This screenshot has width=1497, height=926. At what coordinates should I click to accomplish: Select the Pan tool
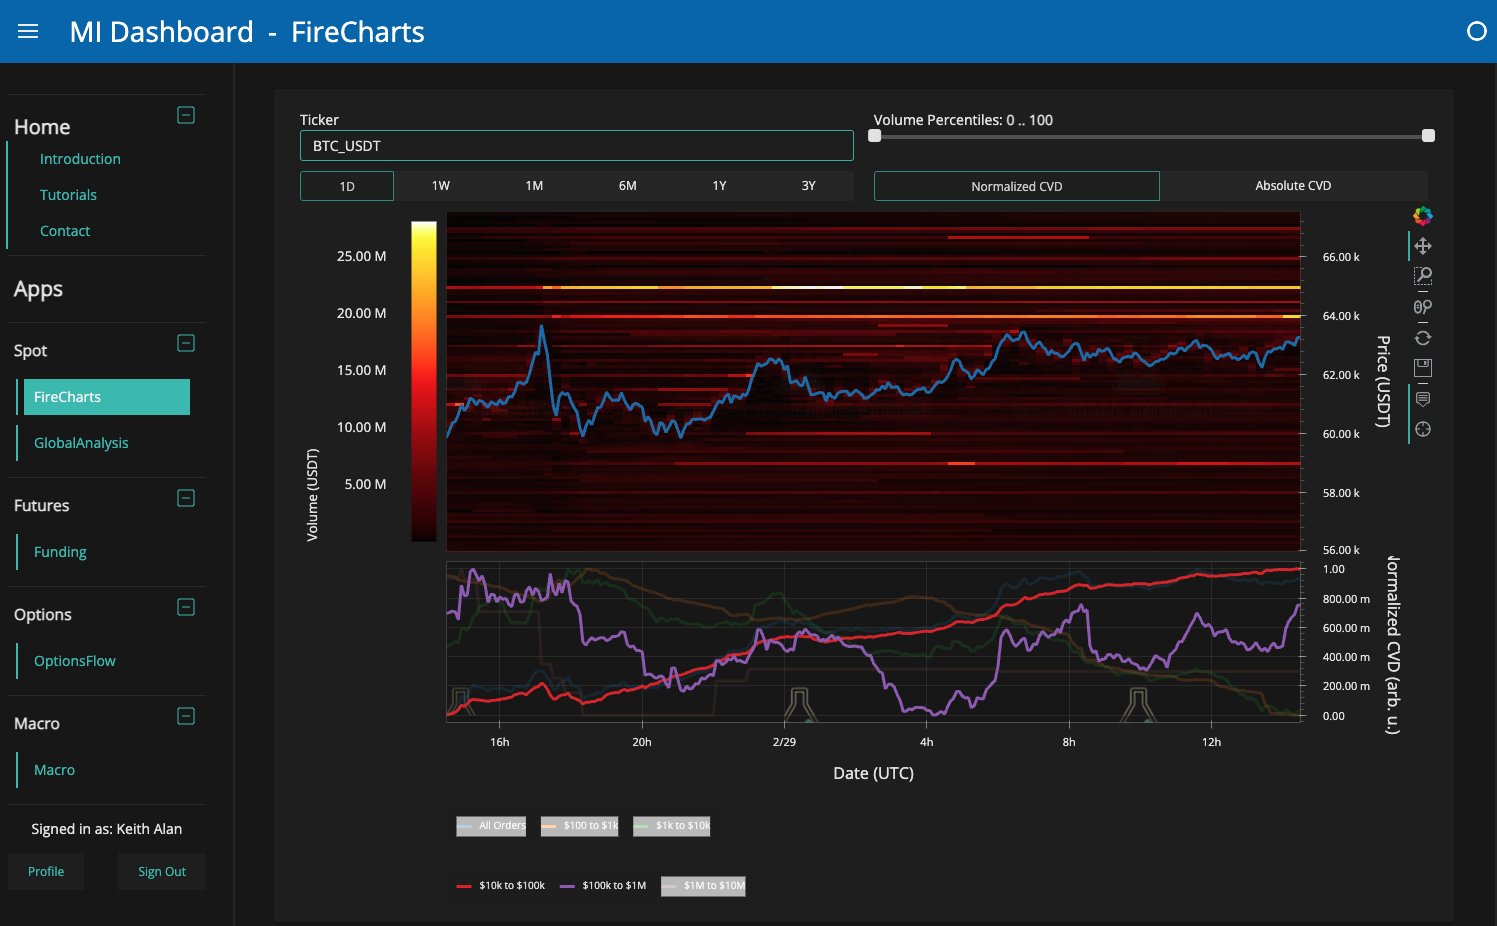(x=1422, y=246)
